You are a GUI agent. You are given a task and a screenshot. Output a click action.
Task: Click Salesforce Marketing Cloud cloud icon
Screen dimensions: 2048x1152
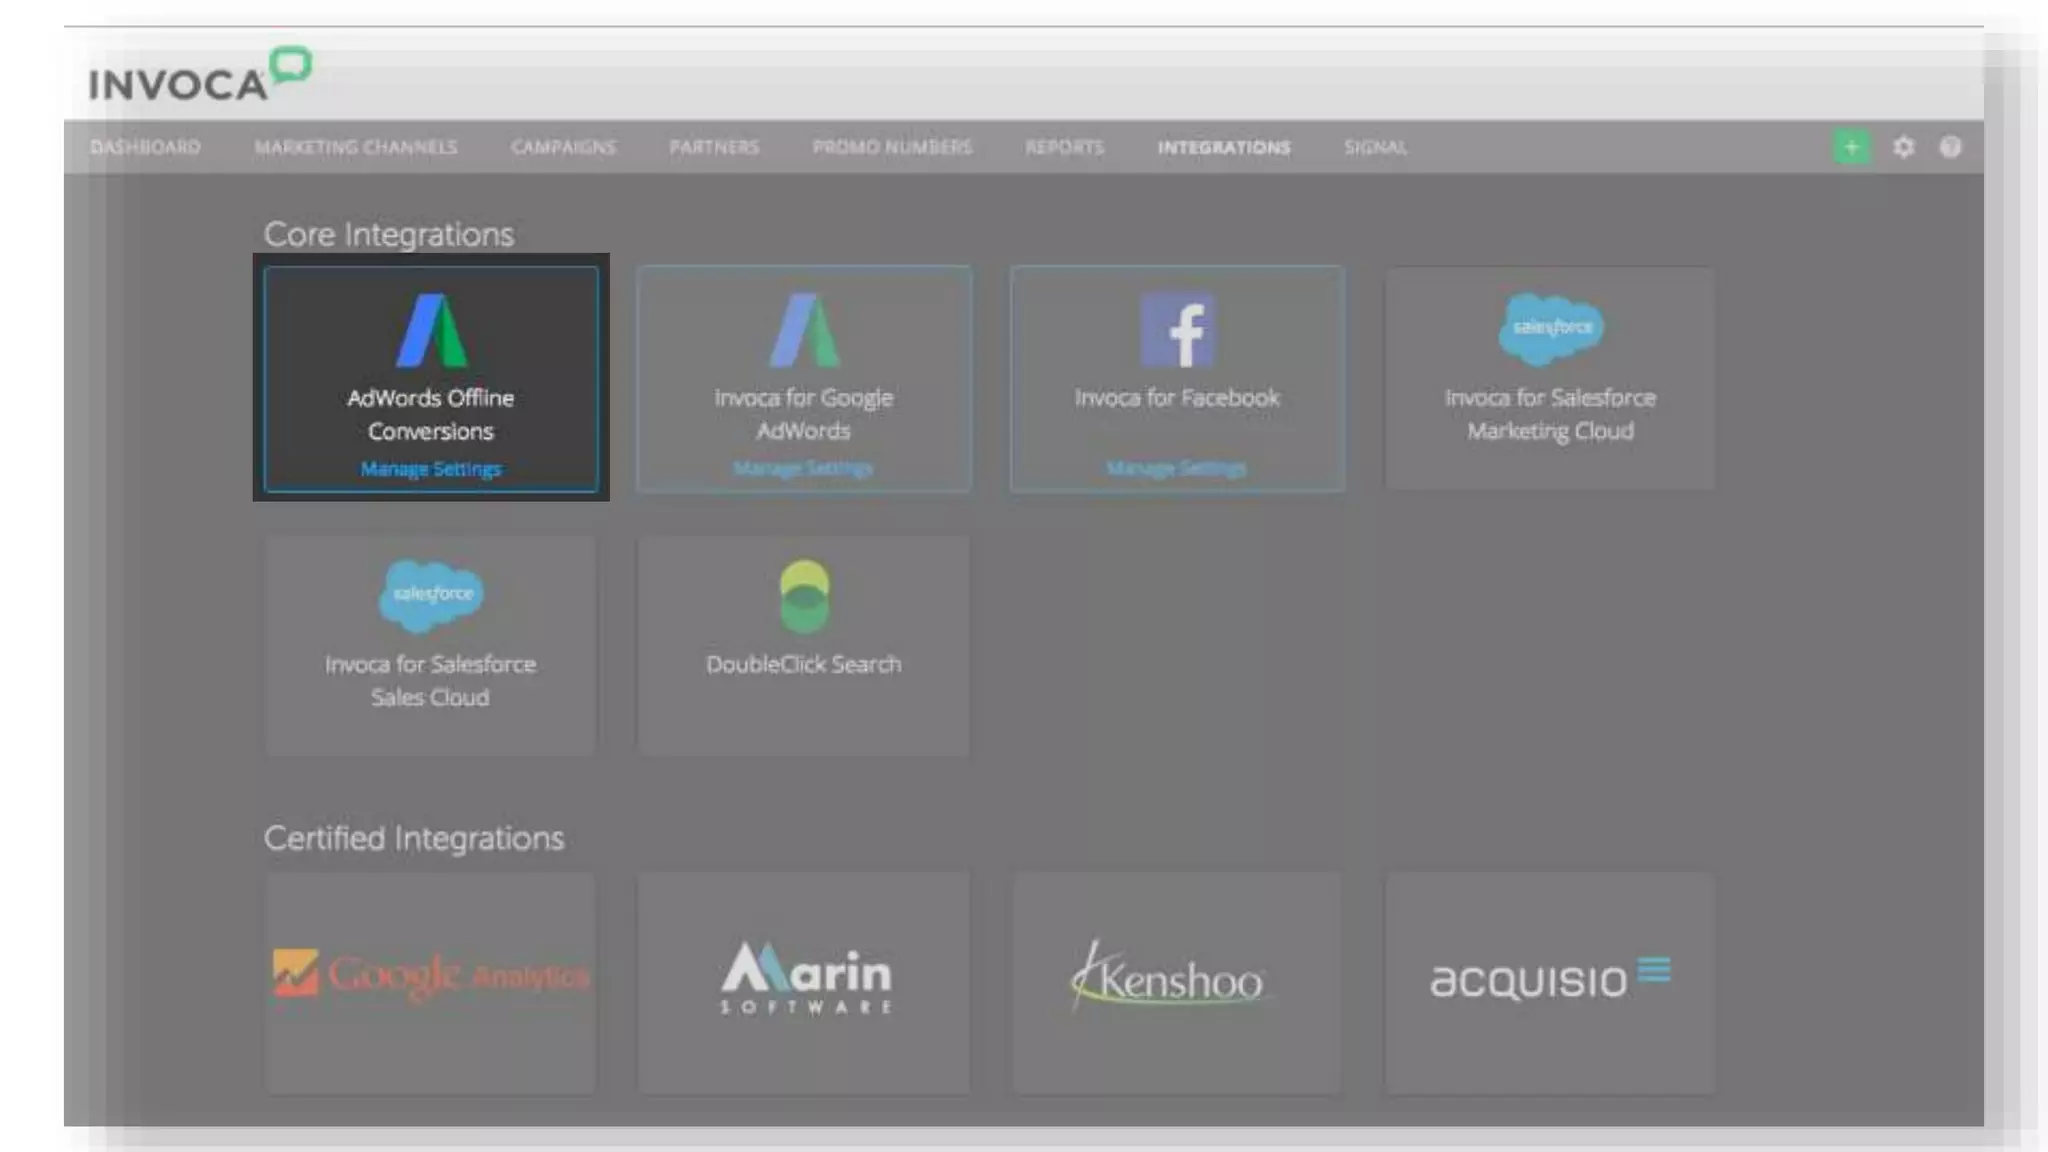(1550, 328)
